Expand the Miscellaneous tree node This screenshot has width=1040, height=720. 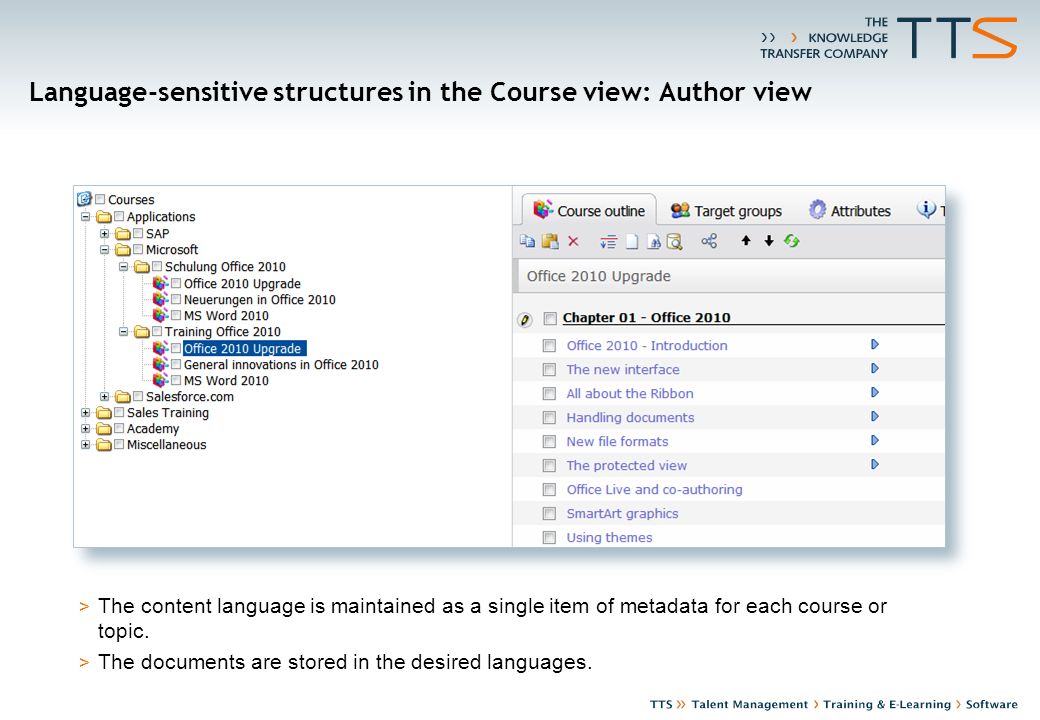(86, 445)
